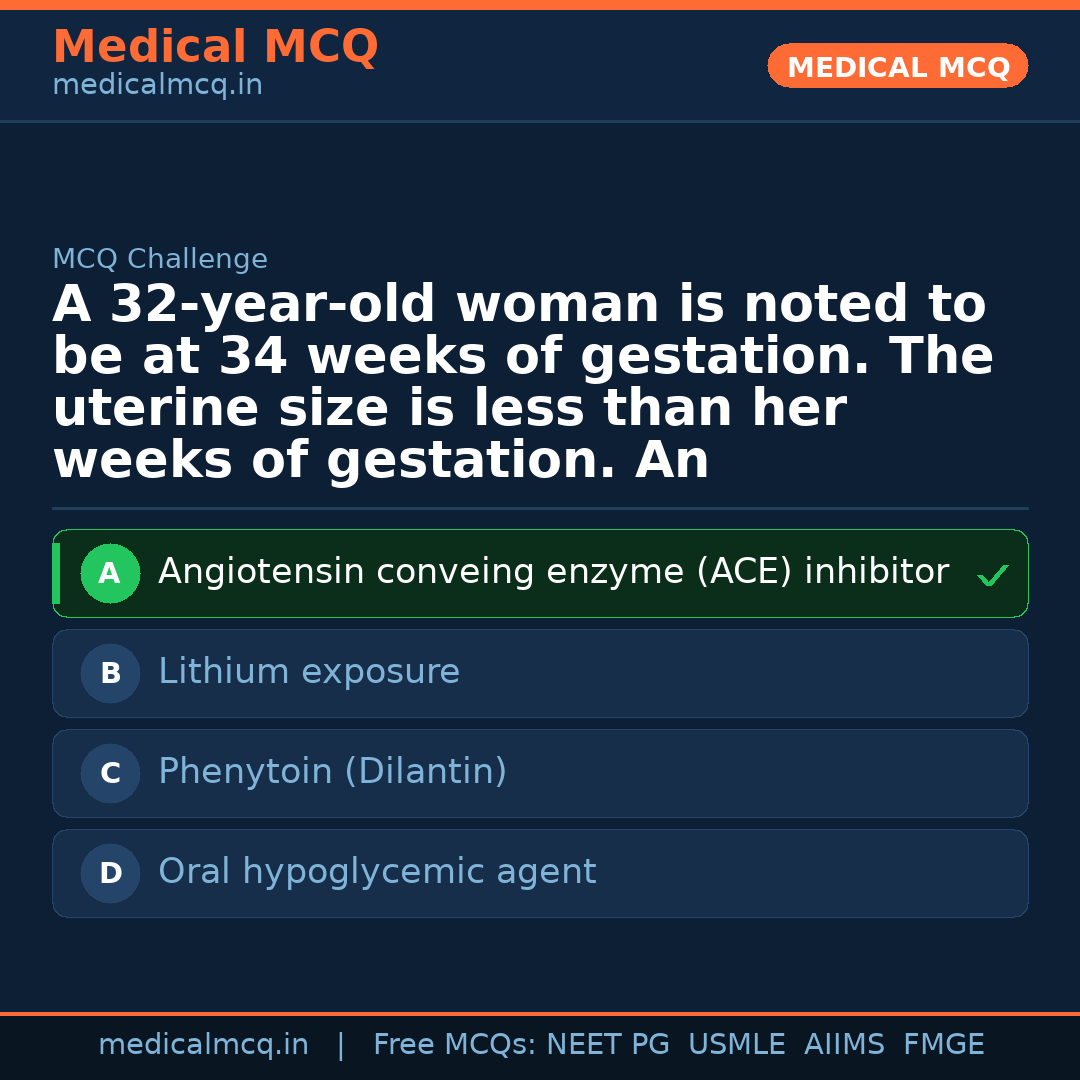This screenshot has height=1080, width=1080.
Task: Open the medicalmcq.in link in footer
Action: [x=203, y=1045]
